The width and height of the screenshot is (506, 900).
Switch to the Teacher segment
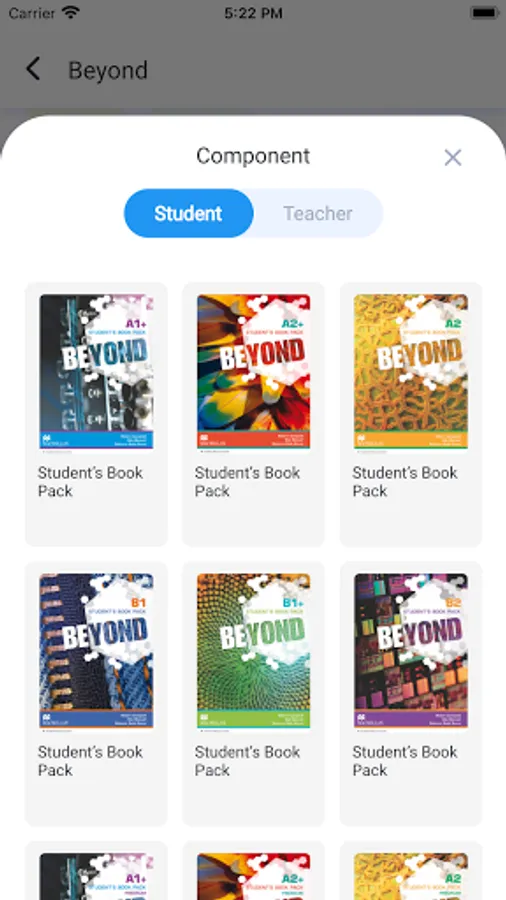(x=318, y=213)
